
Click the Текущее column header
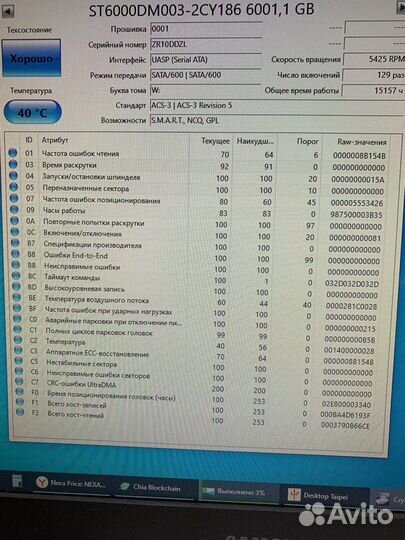215,141
